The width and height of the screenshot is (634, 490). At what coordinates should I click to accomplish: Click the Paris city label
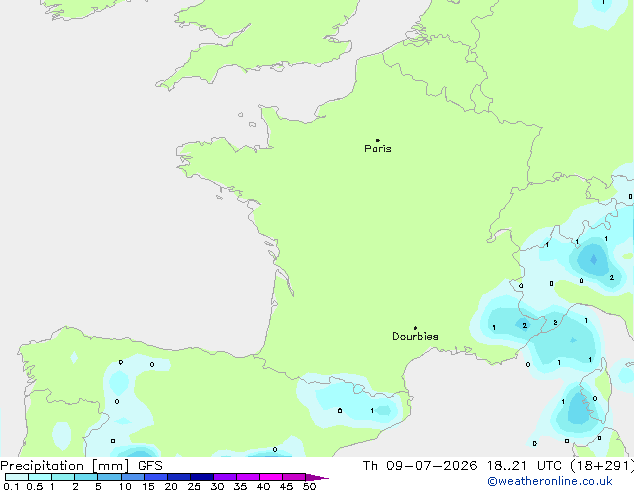pos(378,149)
